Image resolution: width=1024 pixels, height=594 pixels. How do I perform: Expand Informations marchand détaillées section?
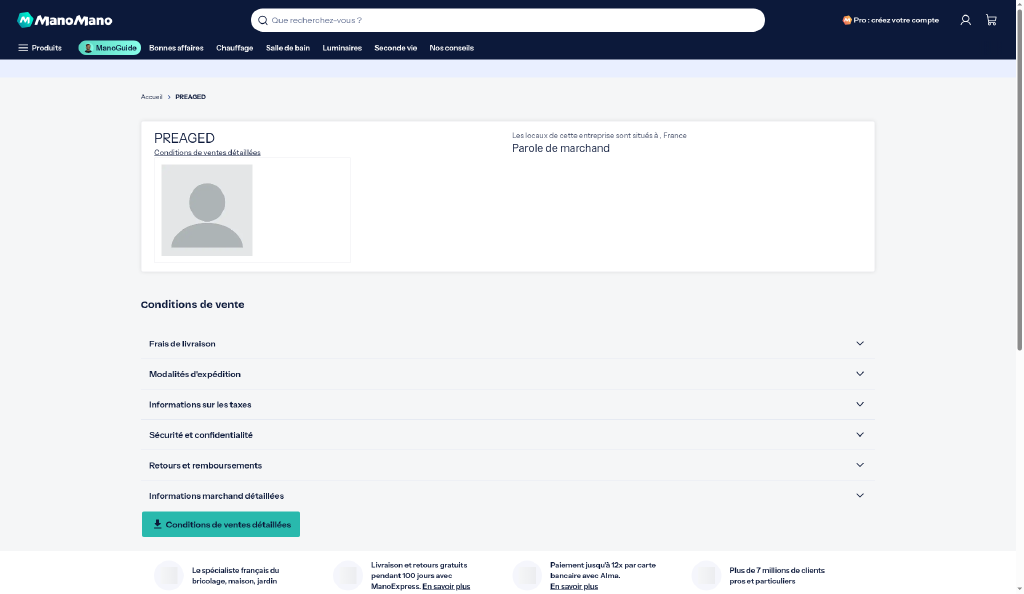507,496
